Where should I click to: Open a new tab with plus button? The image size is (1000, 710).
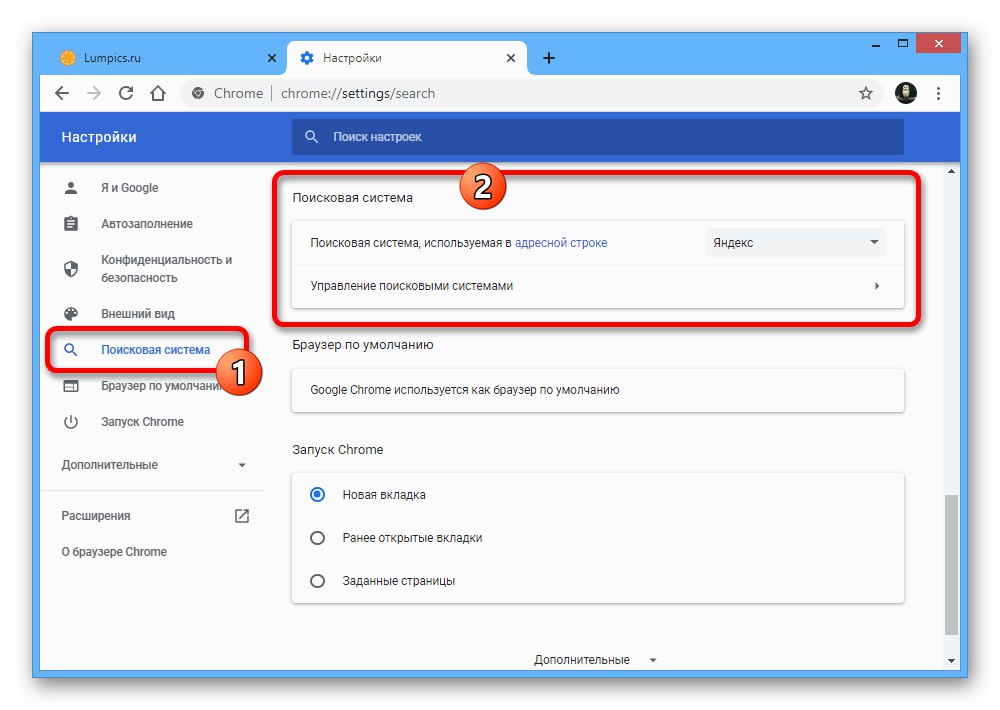point(548,58)
